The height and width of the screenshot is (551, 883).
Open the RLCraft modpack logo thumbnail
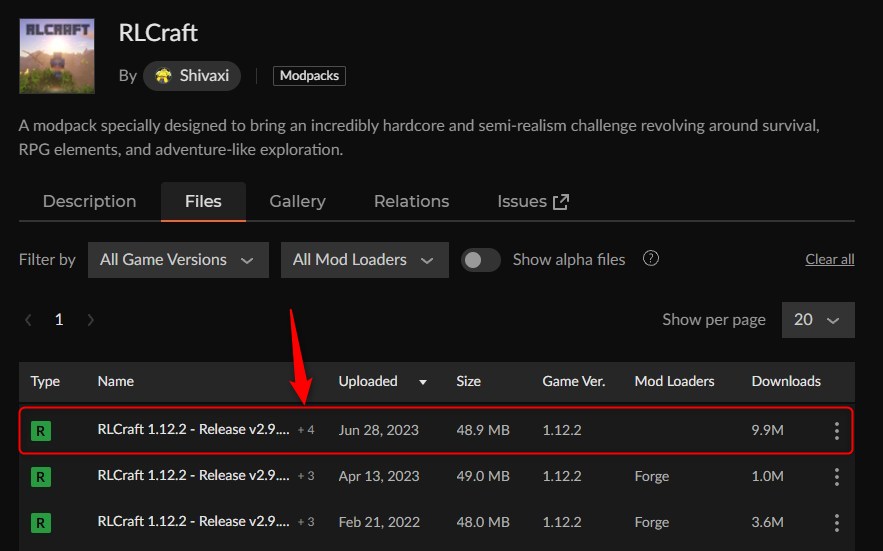(x=57, y=56)
